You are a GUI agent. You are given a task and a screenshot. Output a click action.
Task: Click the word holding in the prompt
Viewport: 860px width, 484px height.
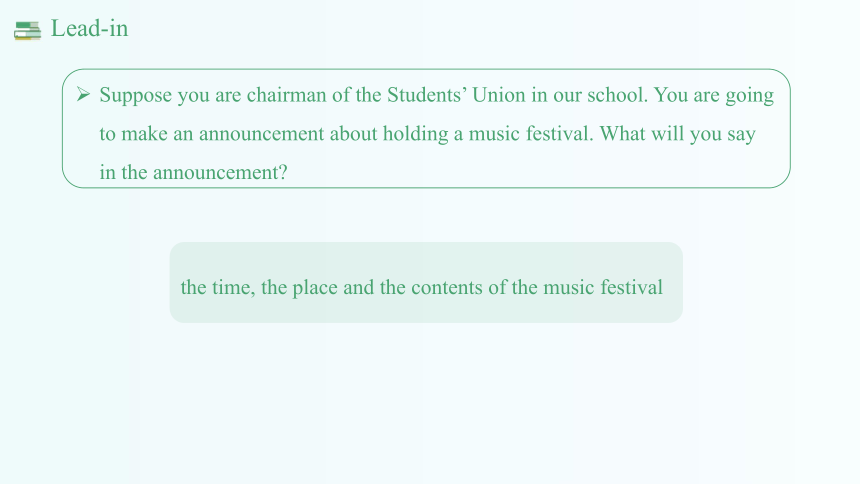(415, 134)
